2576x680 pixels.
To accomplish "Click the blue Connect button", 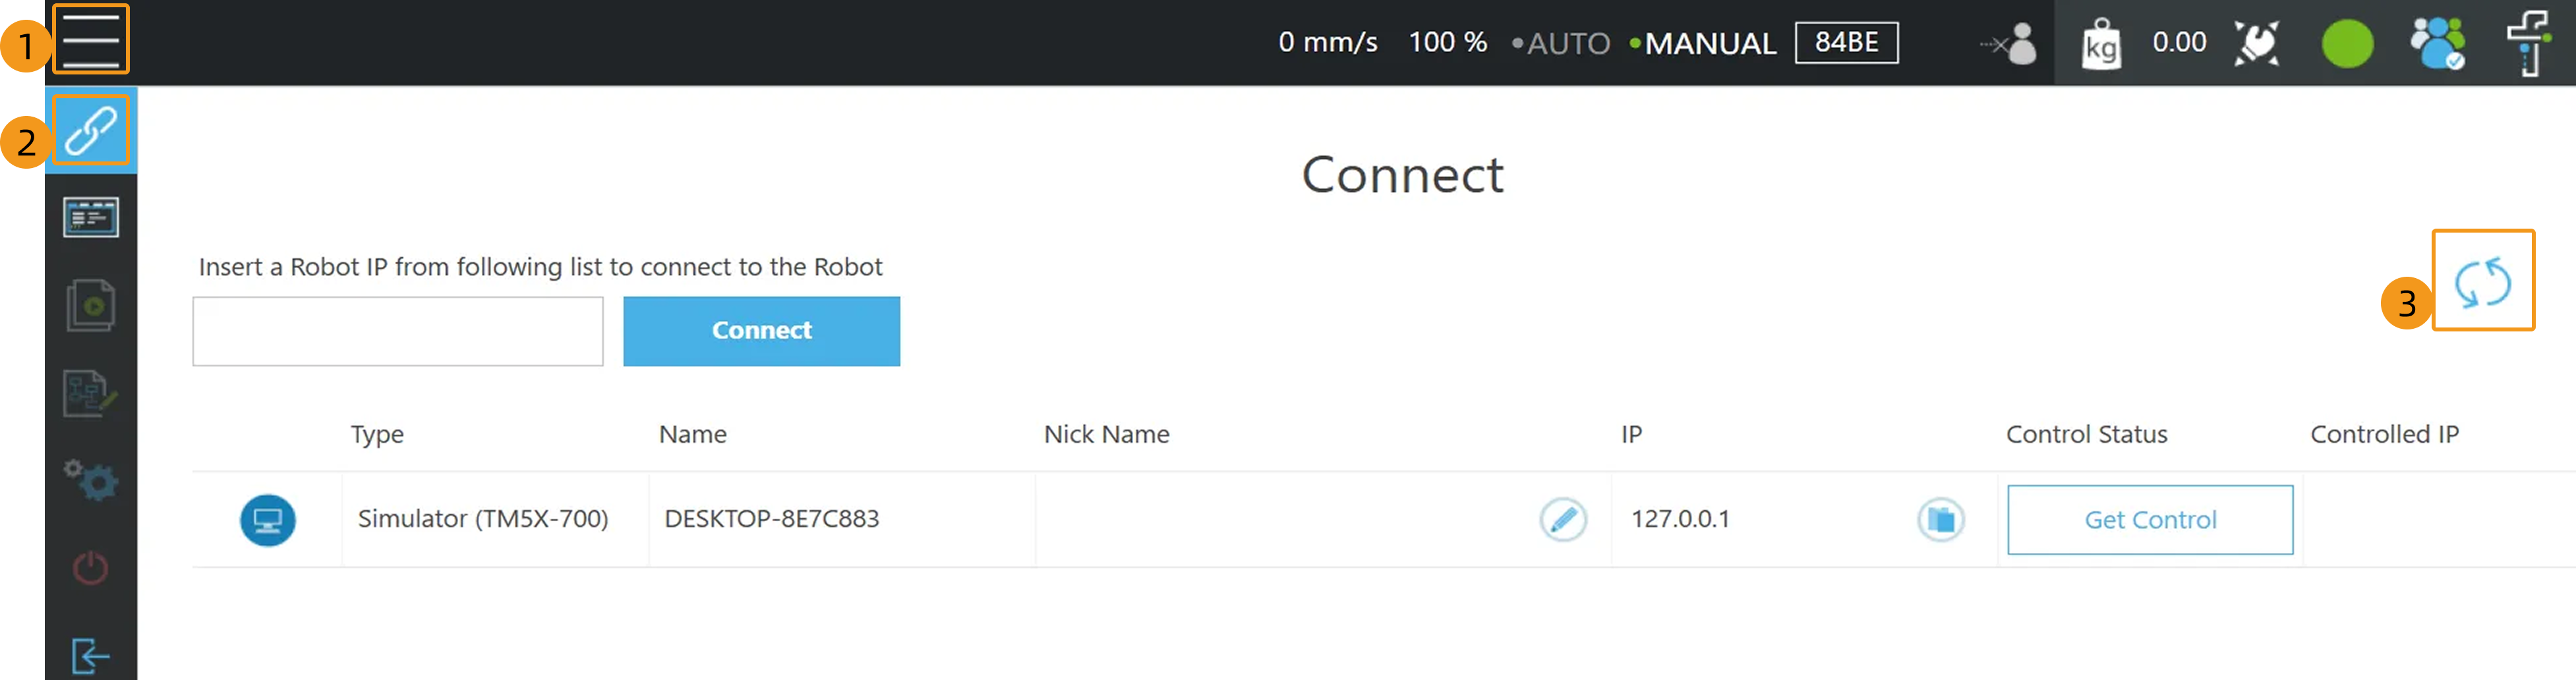I will (761, 331).
